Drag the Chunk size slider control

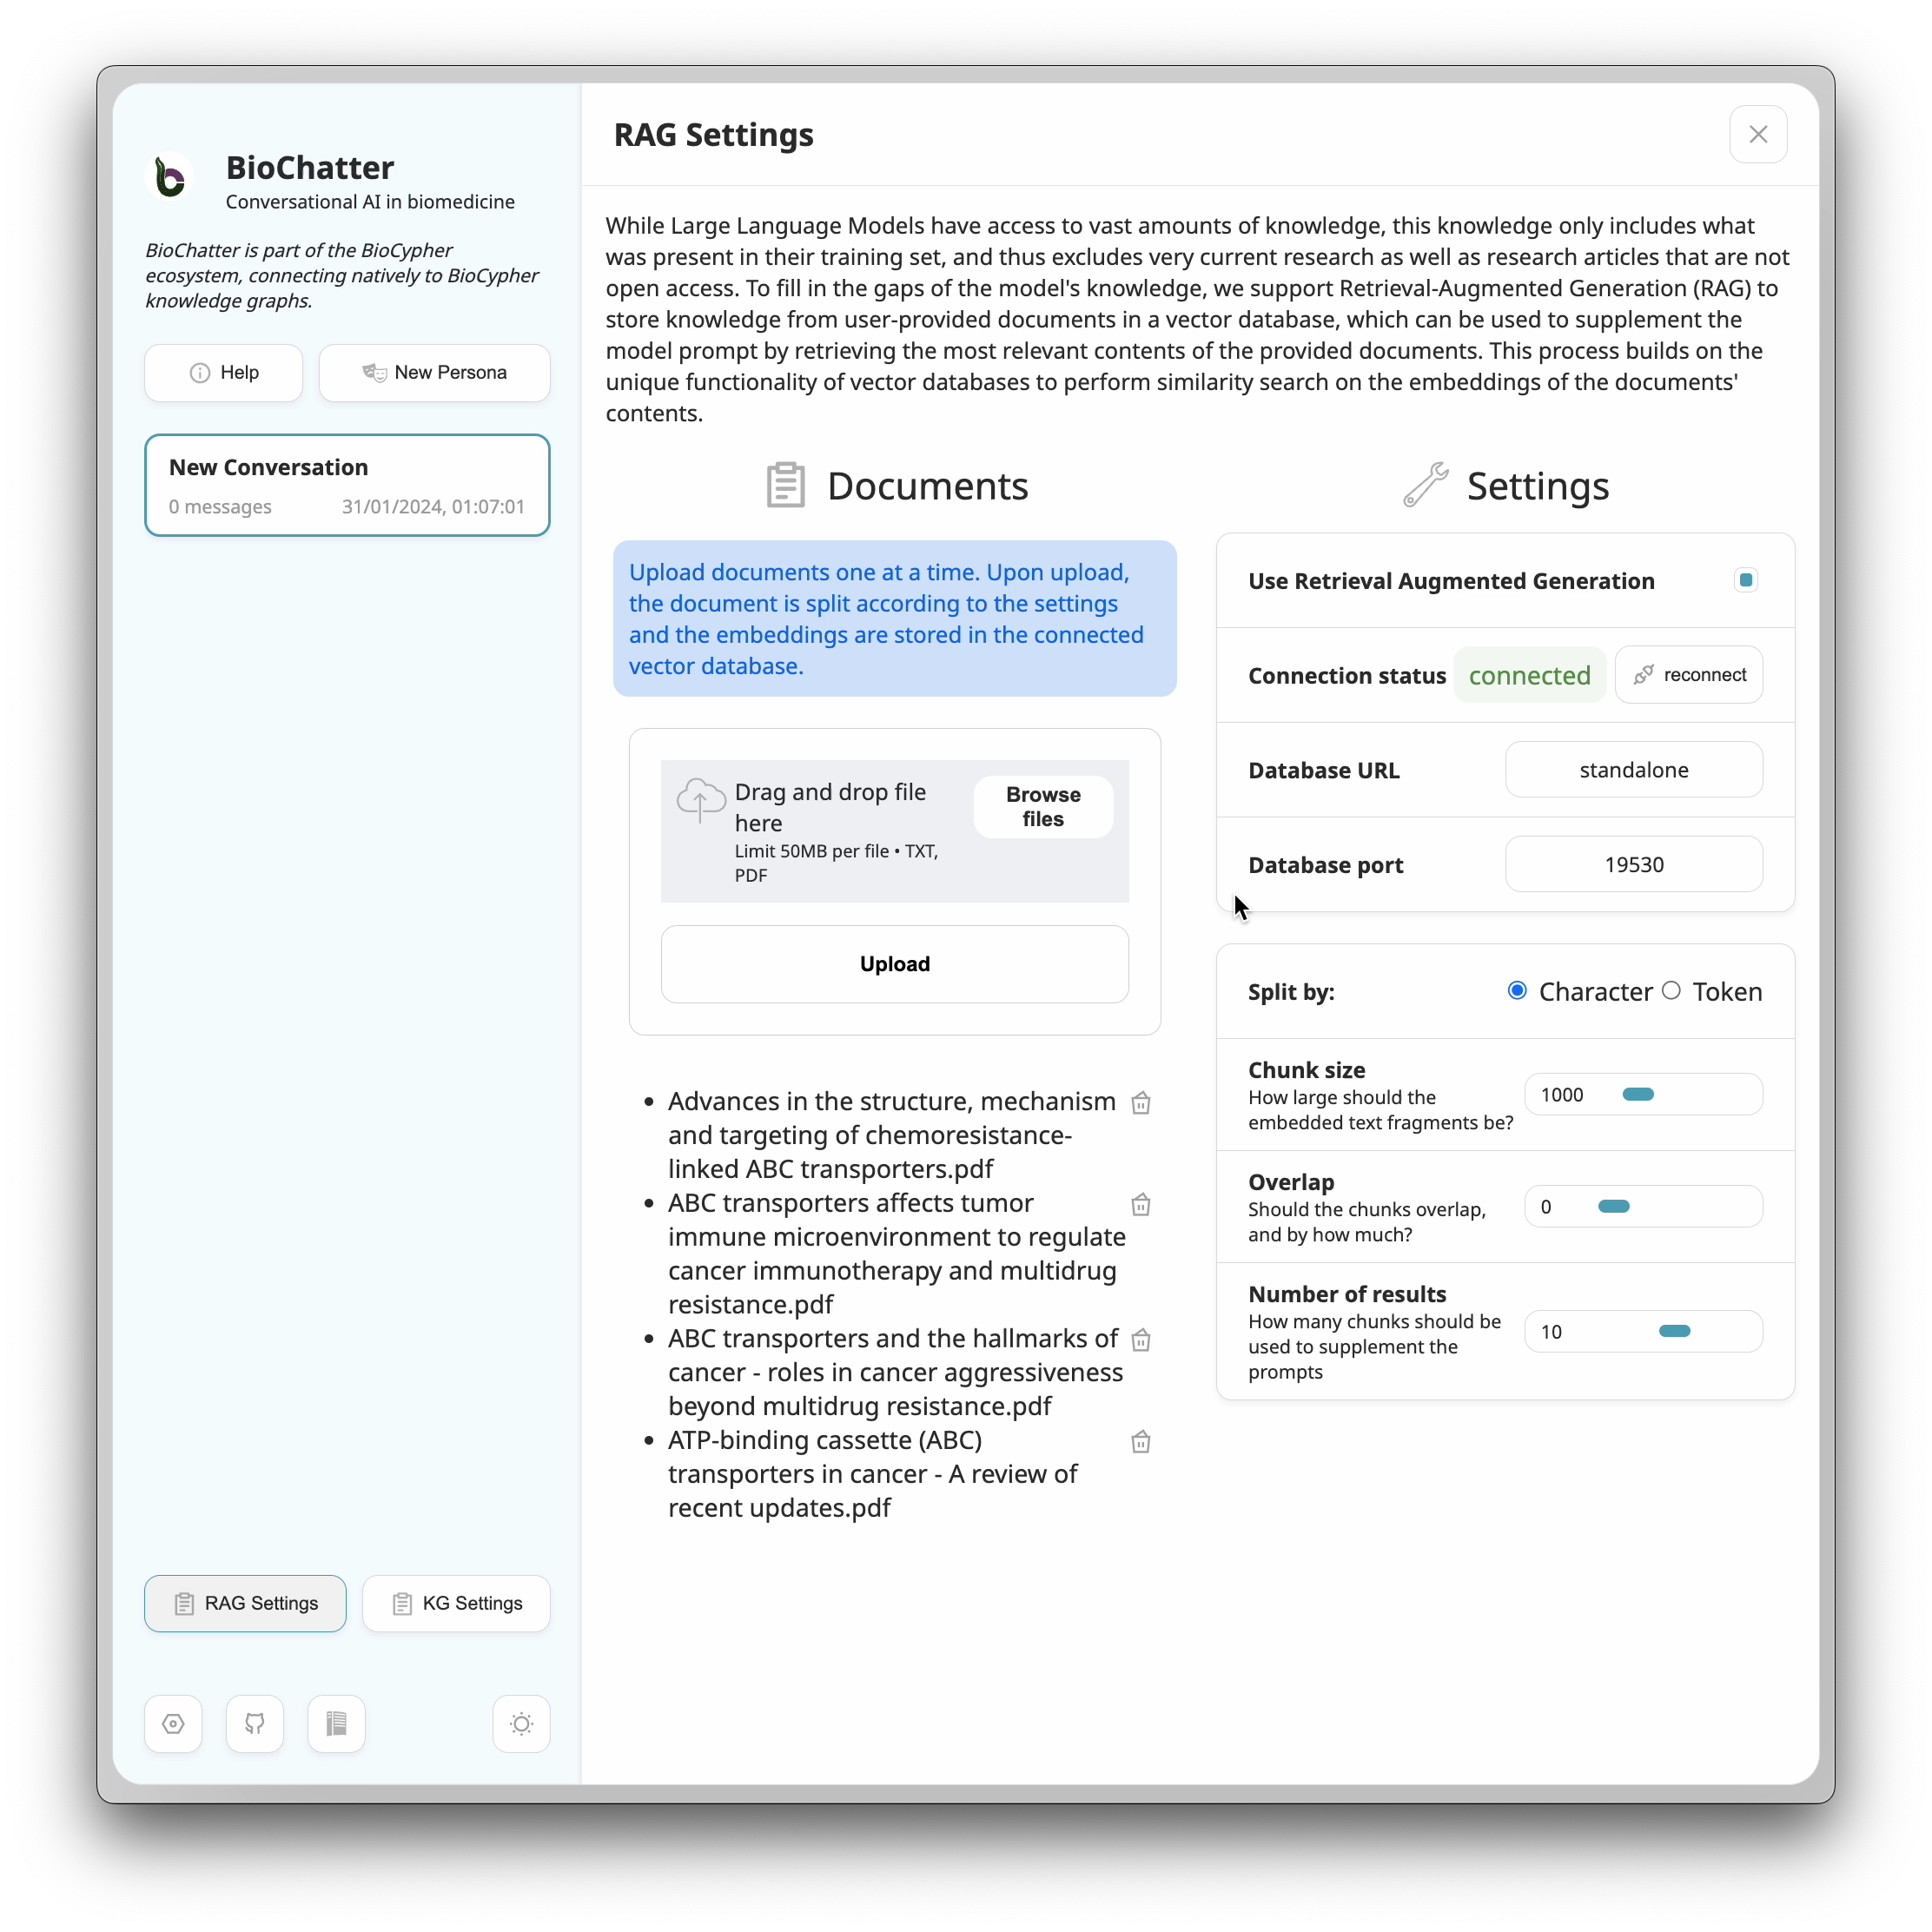[x=1637, y=1094]
